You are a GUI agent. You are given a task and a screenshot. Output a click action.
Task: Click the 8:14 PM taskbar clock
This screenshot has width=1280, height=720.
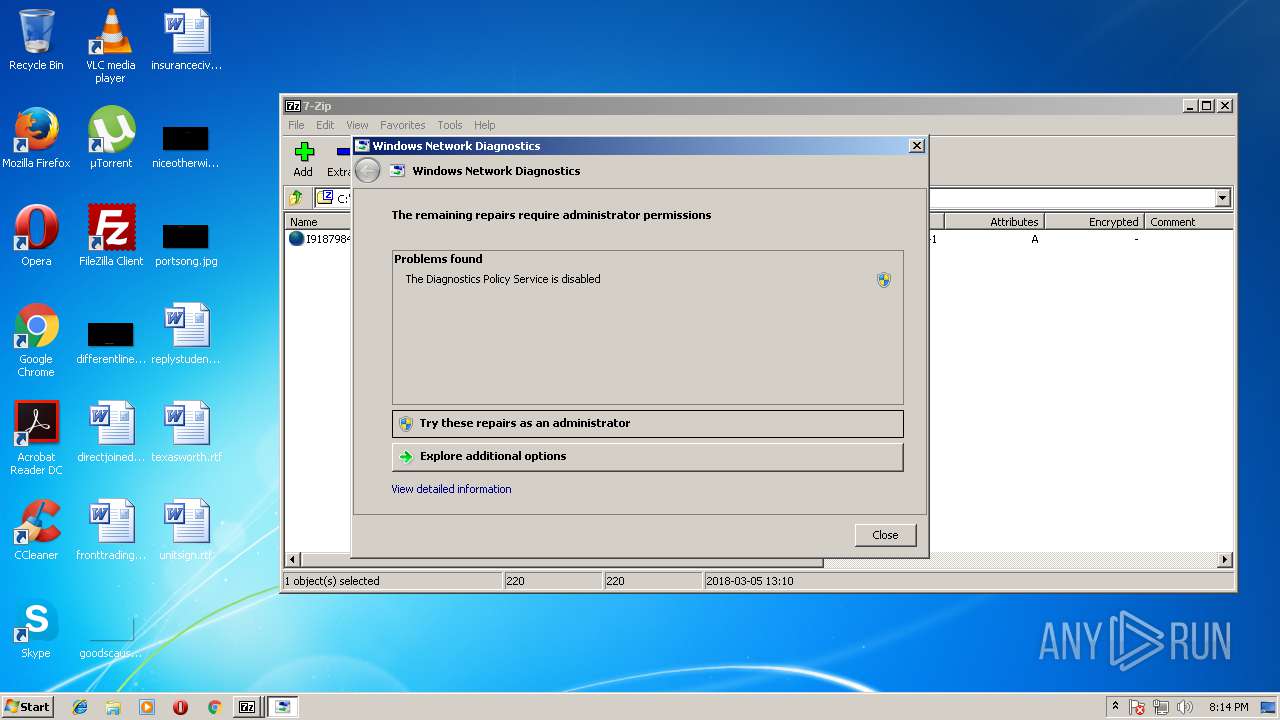pos(1228,707)
